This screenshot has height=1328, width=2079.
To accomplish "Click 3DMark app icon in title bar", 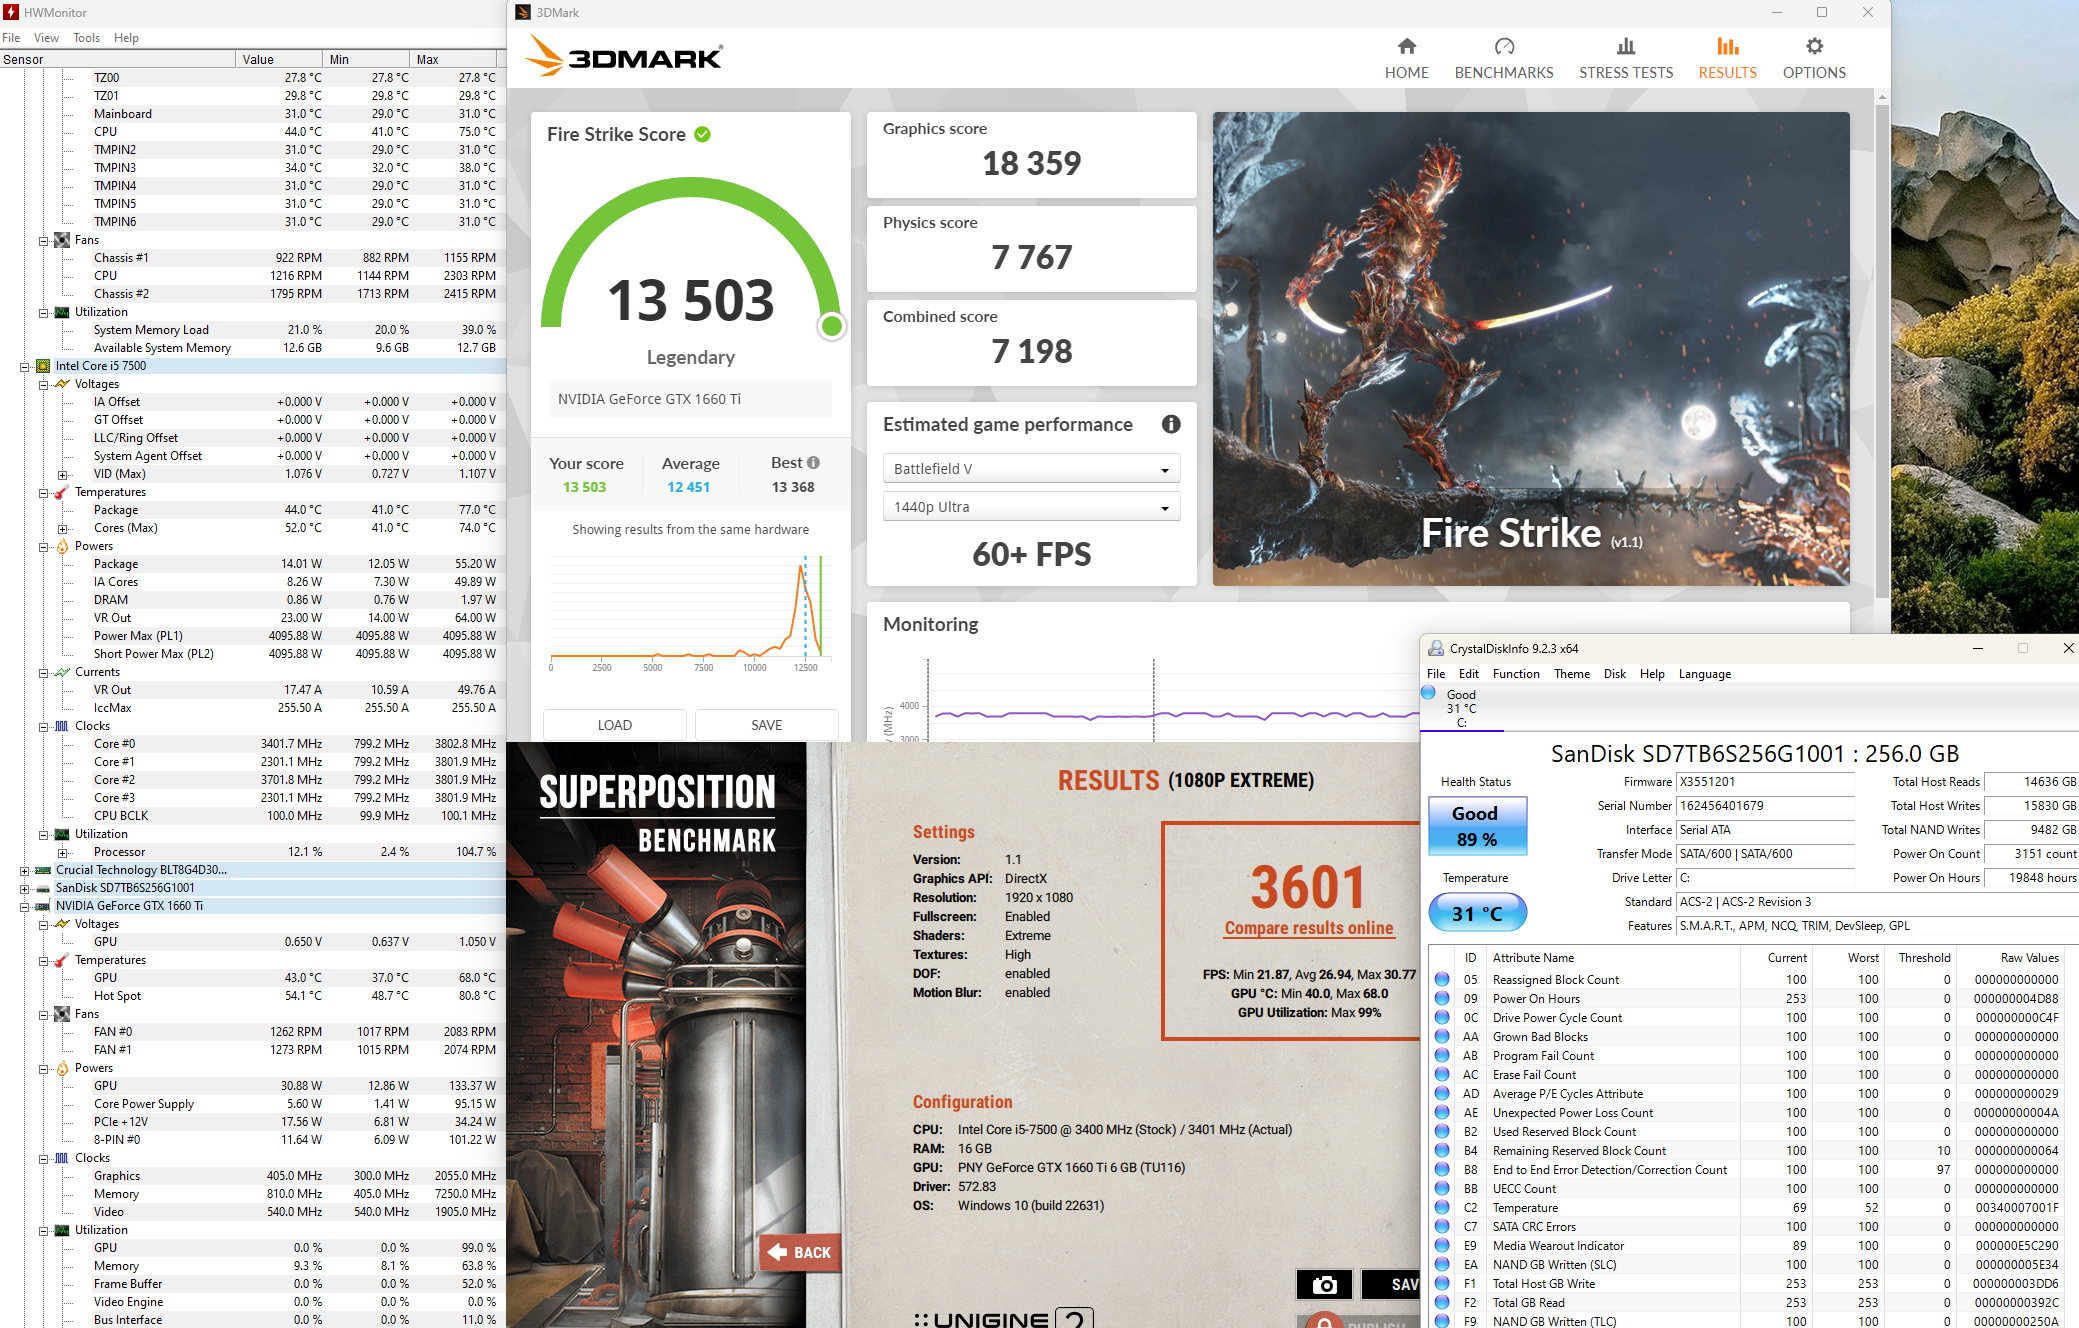I will coord(522,12).
